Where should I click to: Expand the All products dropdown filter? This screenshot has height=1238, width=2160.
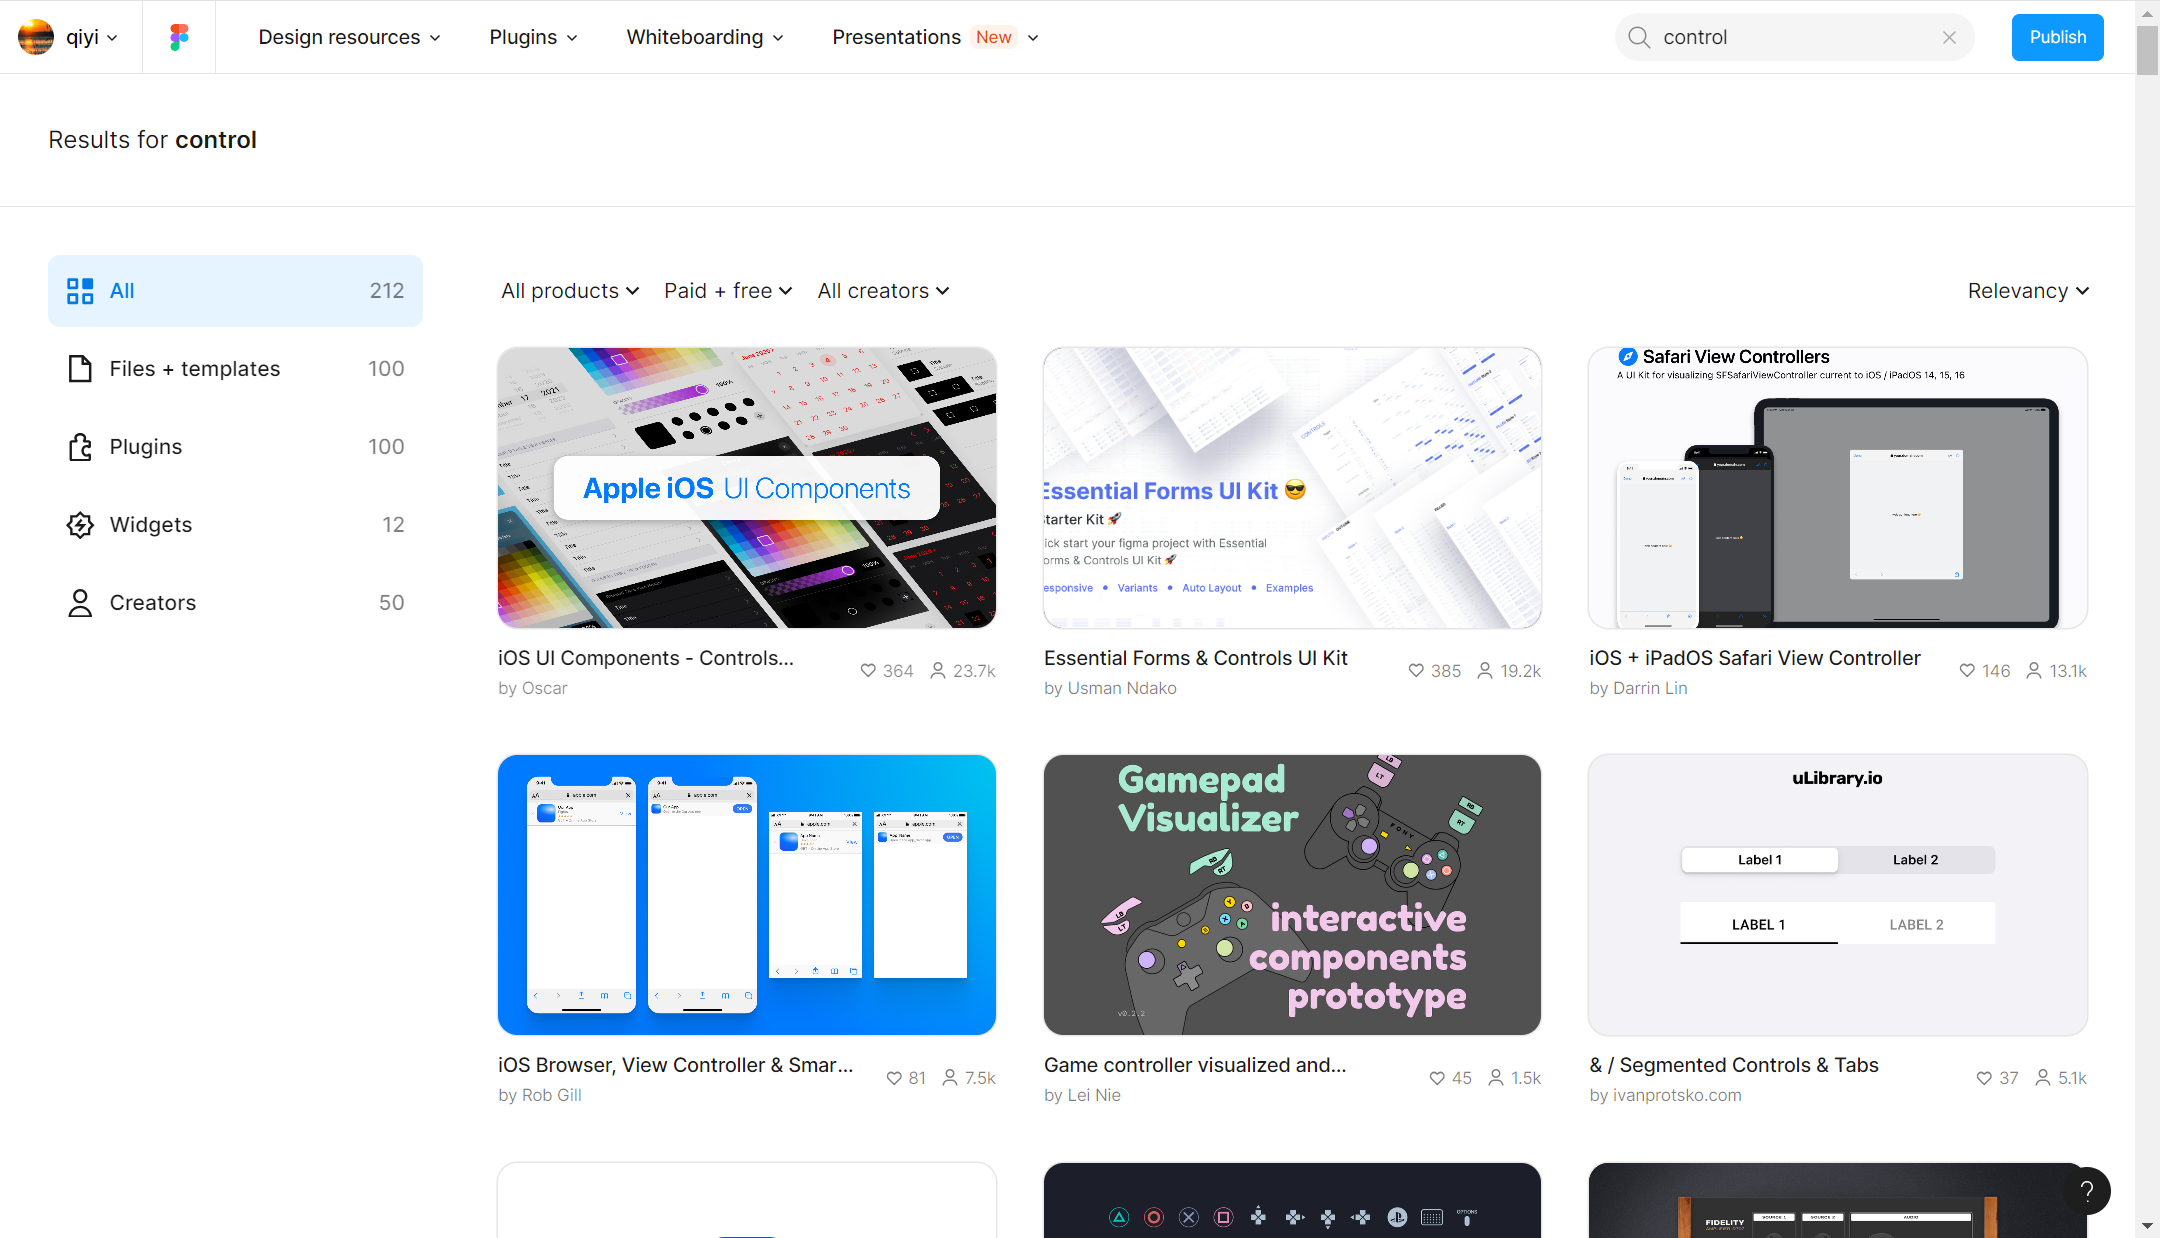point(568,291)
